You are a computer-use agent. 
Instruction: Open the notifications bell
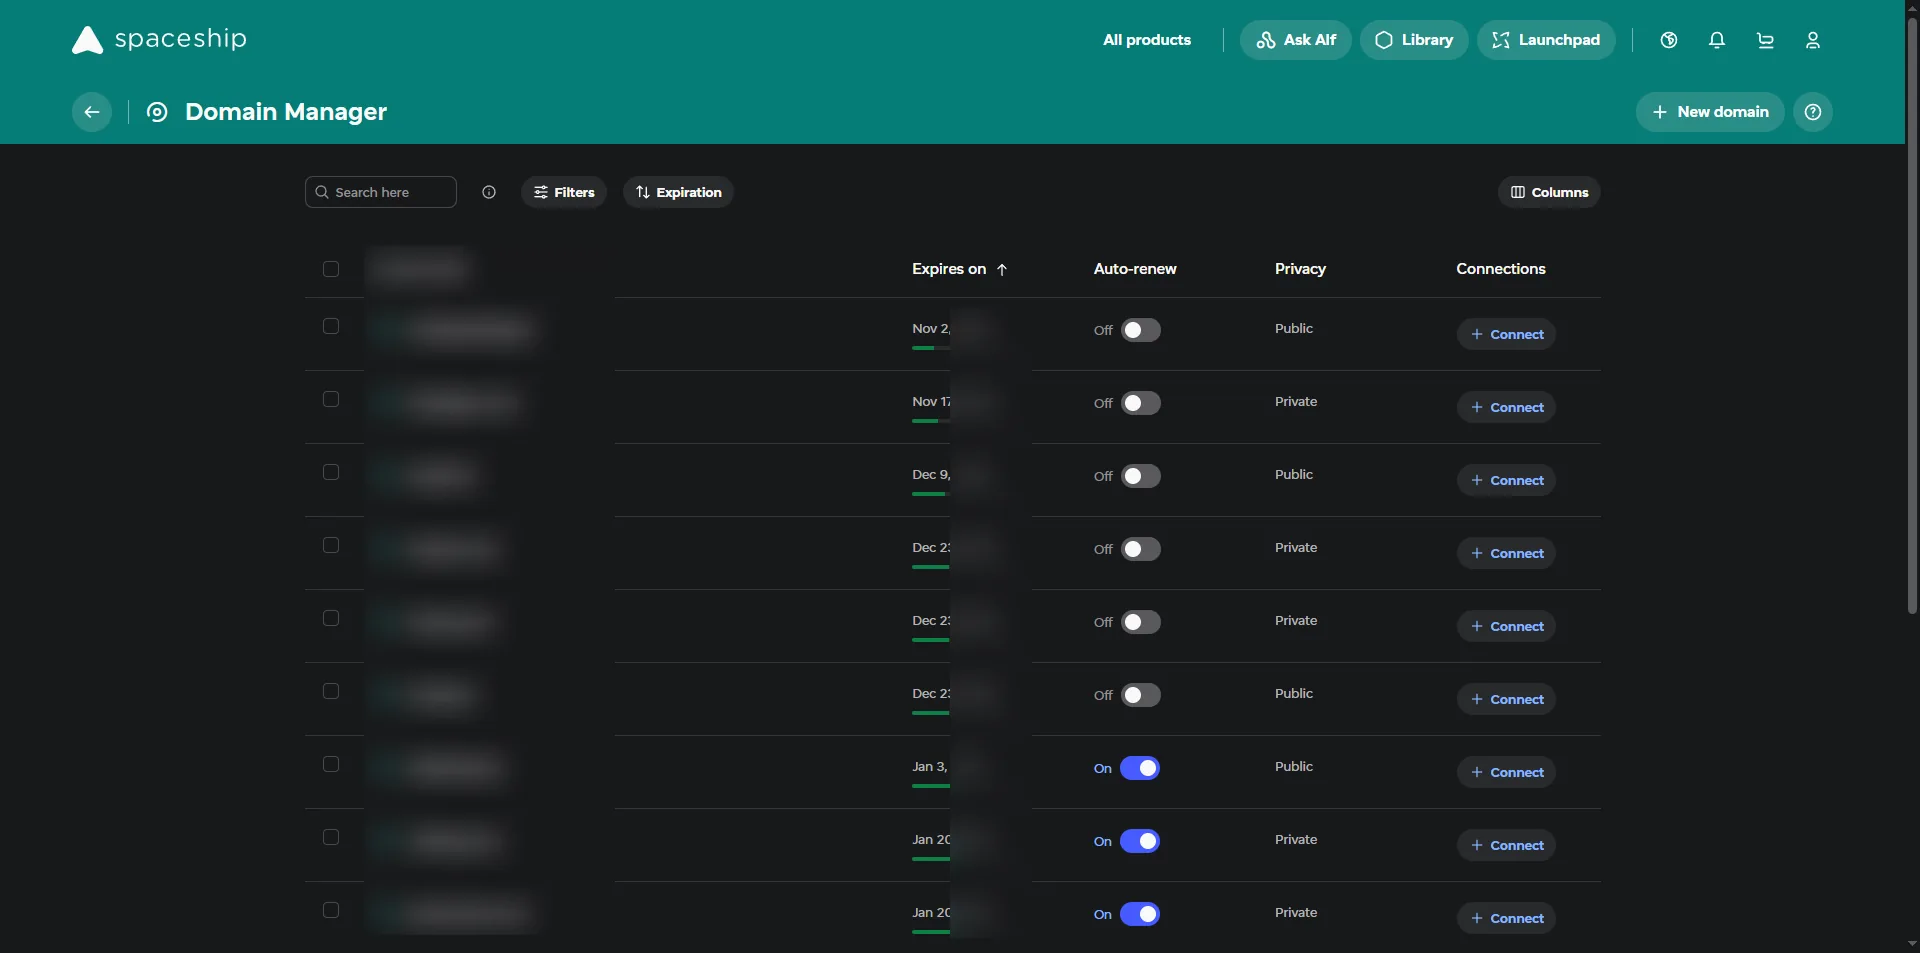[x=1717, y=40]
